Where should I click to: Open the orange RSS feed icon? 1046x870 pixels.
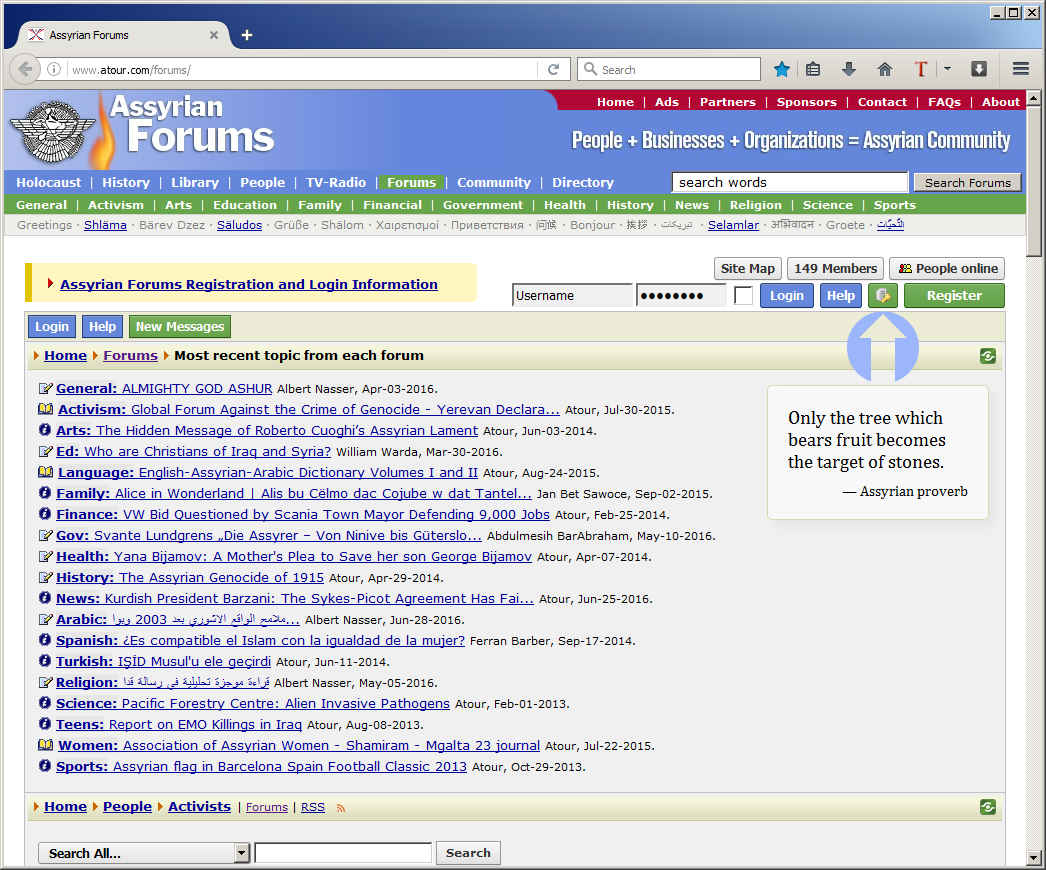coord(341,808)
